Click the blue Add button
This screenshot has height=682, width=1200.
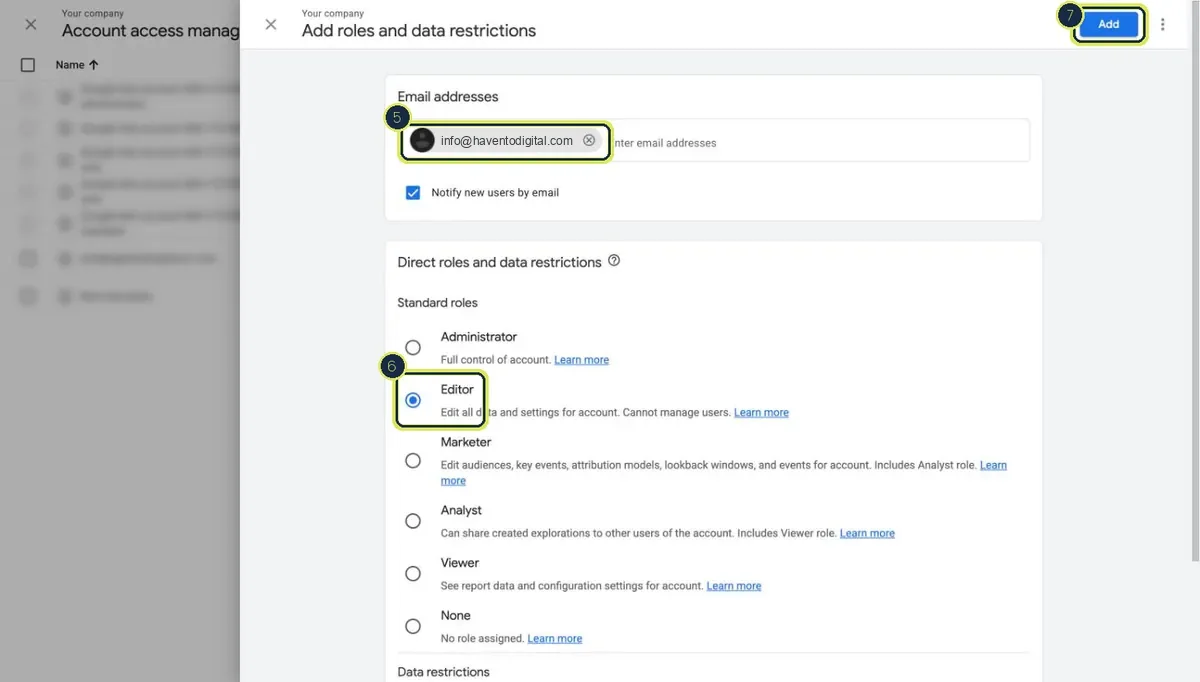(x=1108, y=24)
